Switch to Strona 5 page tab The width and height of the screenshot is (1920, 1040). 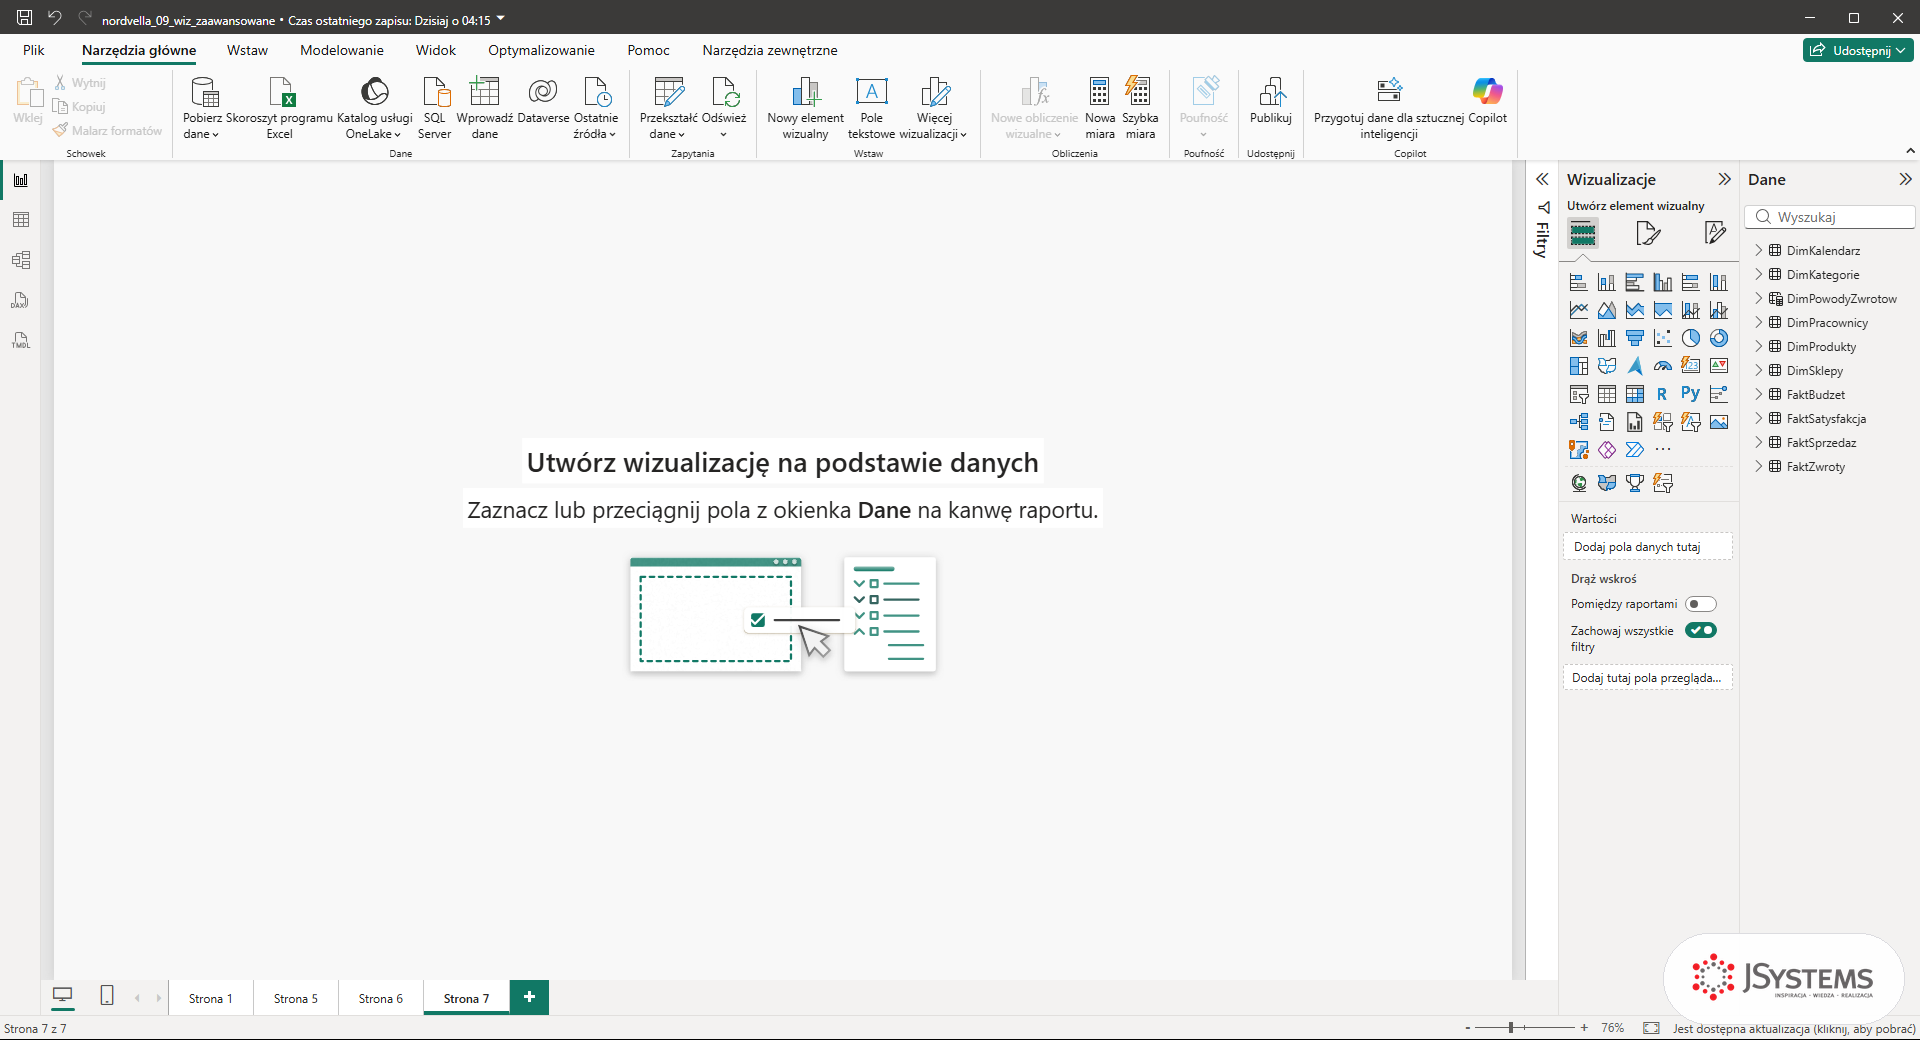[x=296, y=998]
